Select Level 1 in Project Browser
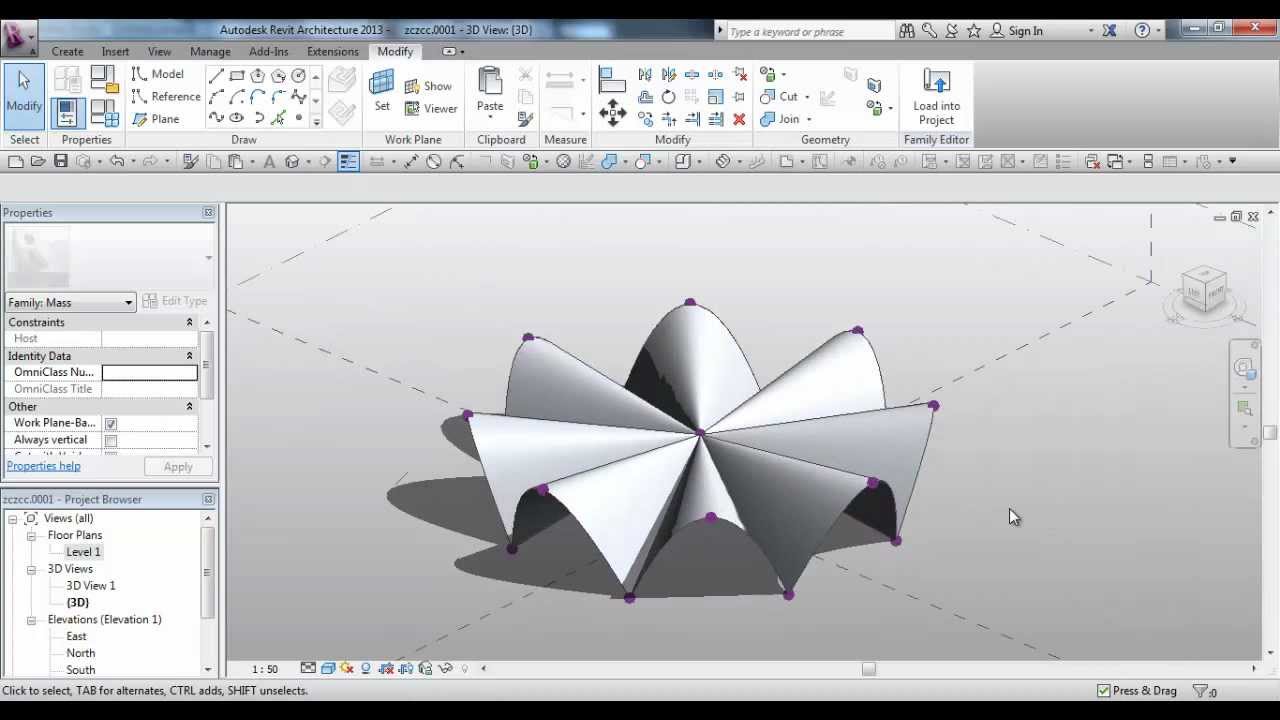The height and width of the screenshot is (720, 1280). pyautogui.click(x=83, y=552)
